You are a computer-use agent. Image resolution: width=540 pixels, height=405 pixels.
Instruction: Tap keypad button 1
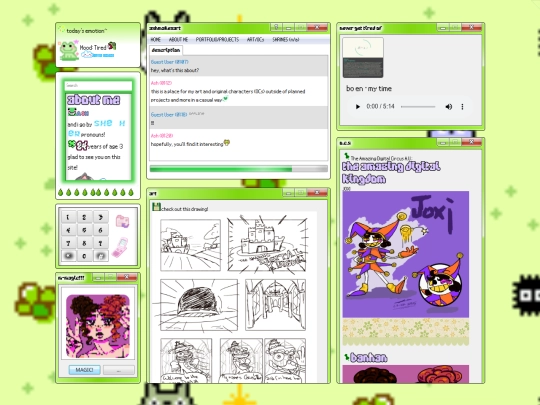click(68, 217)
